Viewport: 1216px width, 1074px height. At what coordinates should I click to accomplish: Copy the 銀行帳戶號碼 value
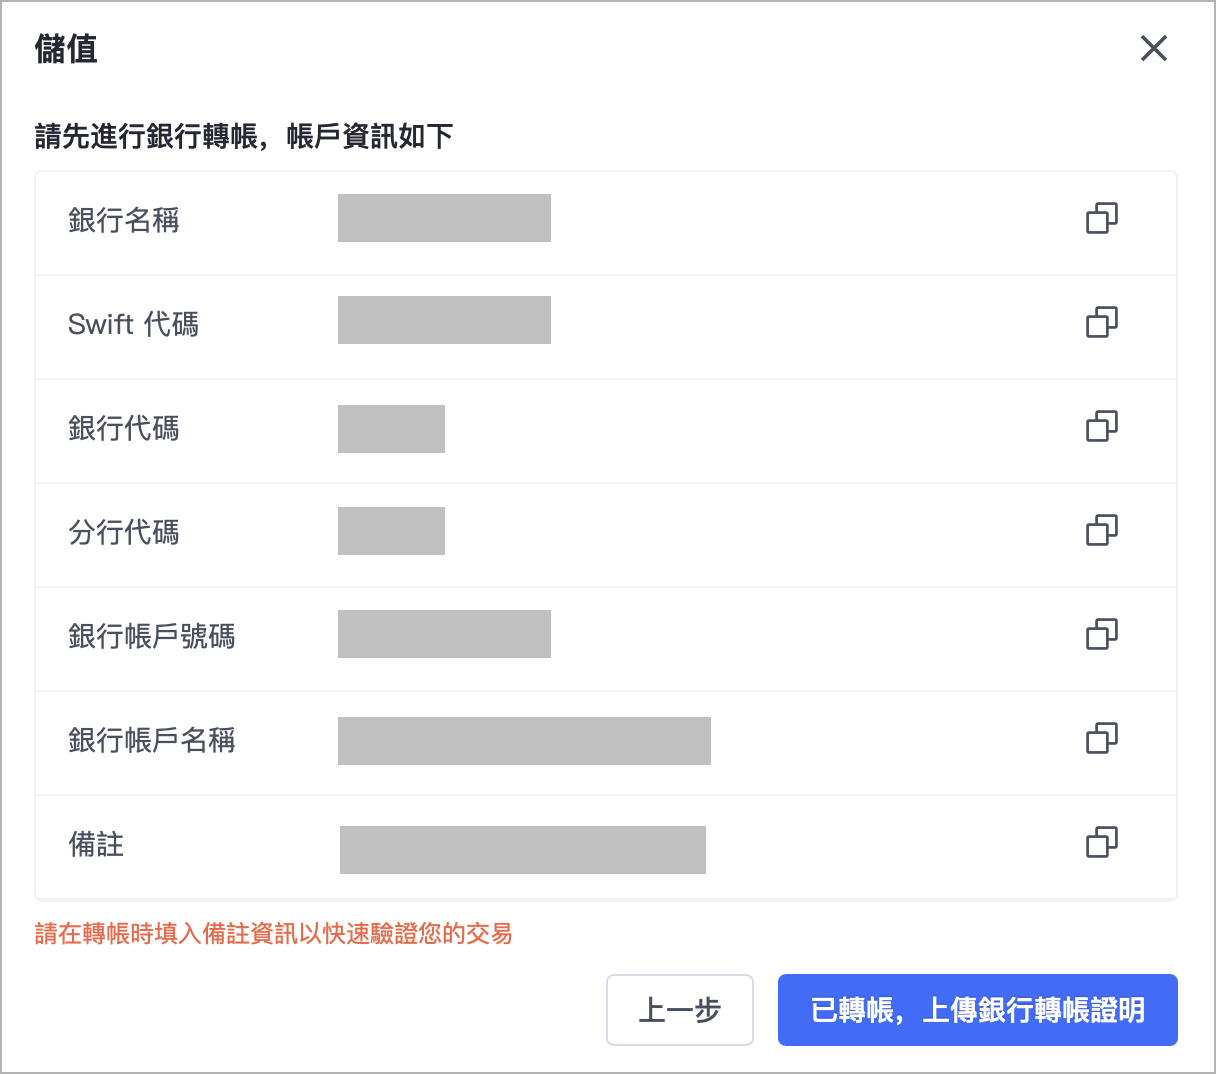pos(1101,634)
